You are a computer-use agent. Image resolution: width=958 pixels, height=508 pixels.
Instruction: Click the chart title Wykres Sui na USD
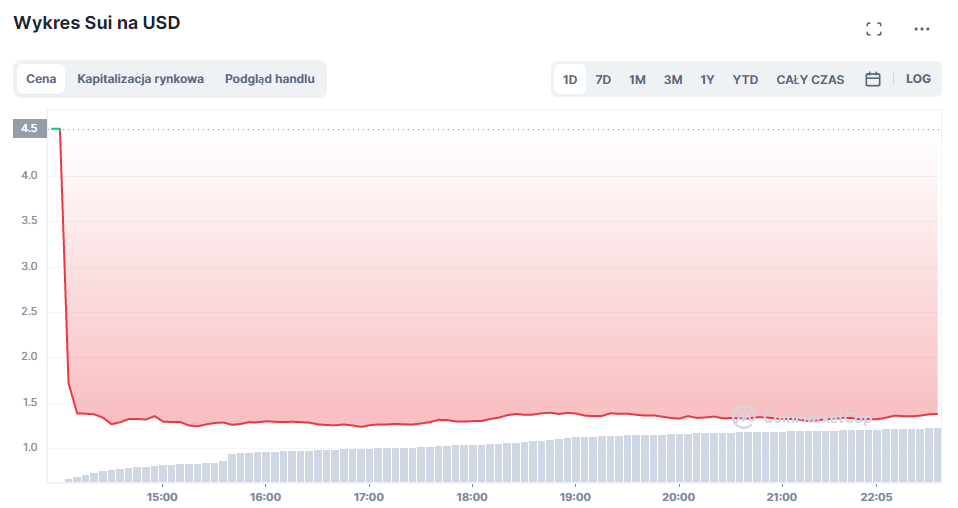97,23
